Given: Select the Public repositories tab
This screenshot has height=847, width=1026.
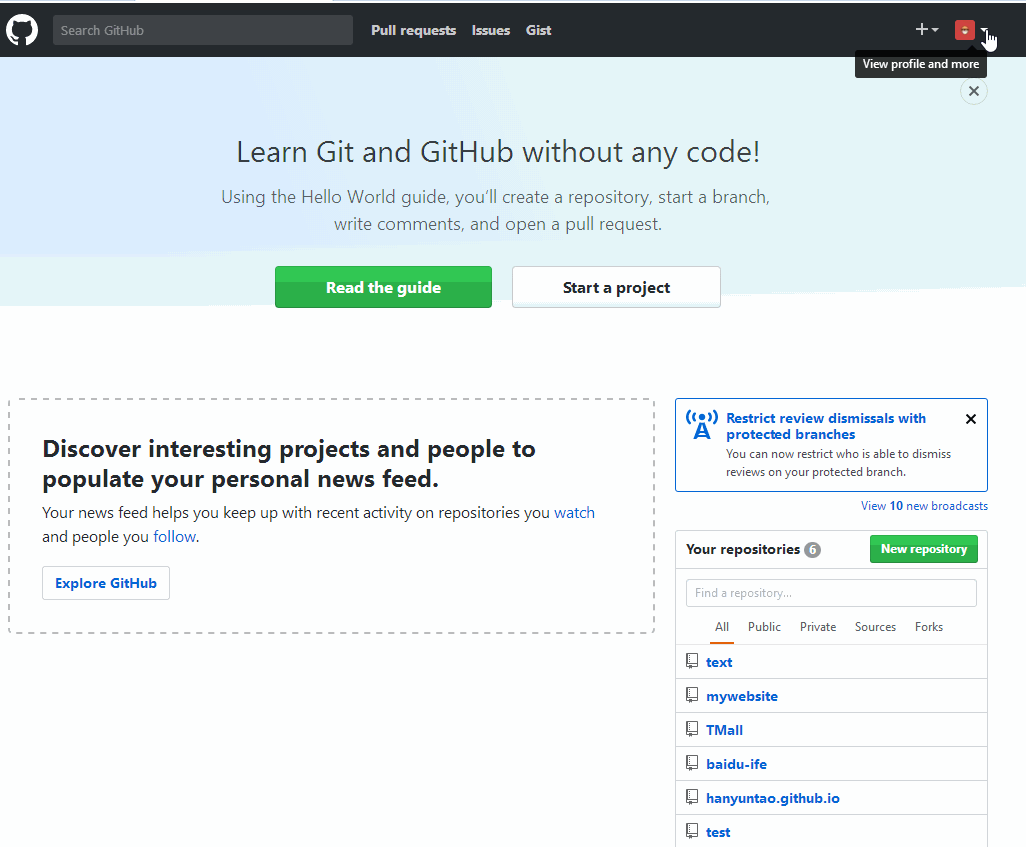Looking at the screenshot, I should coord(764,627).
